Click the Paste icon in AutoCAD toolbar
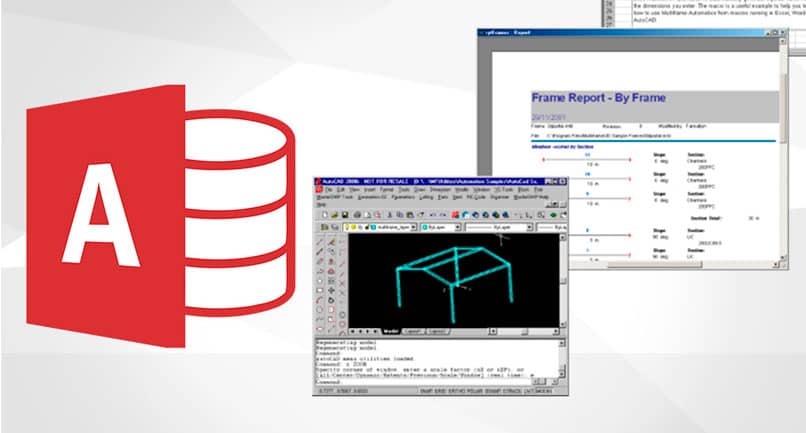 point(410,215)
